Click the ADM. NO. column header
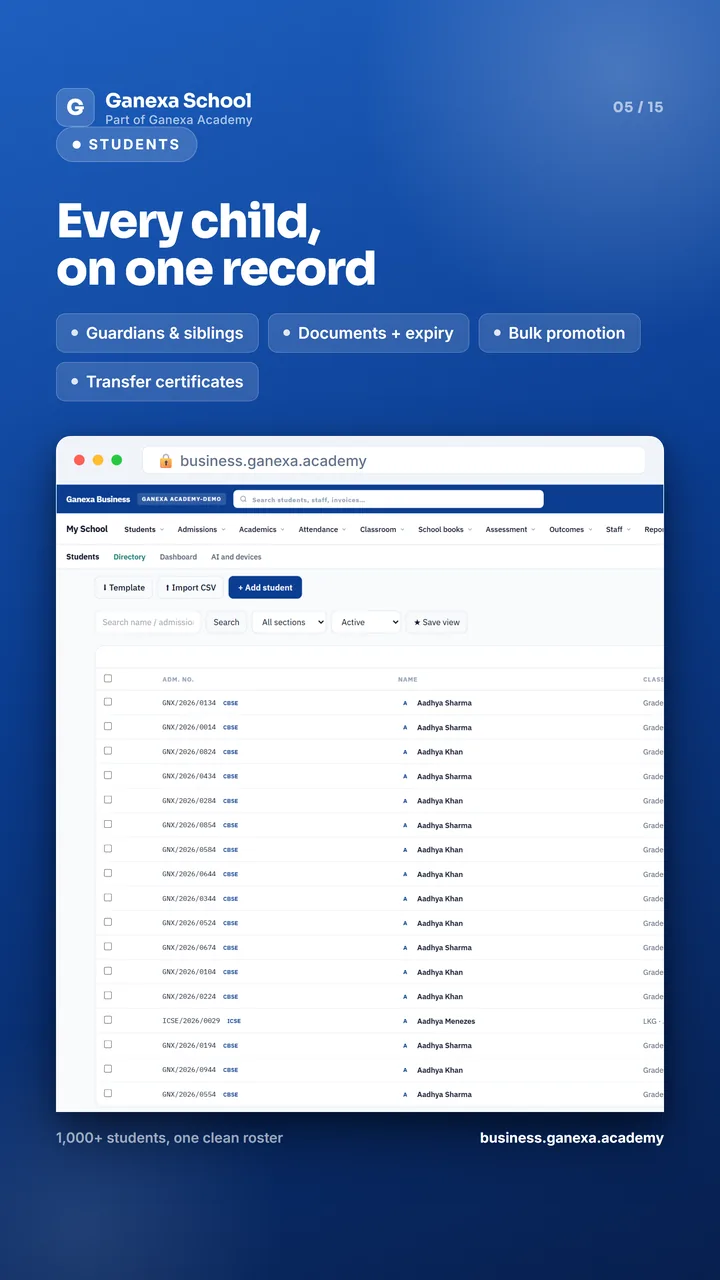 coord(178,680)
